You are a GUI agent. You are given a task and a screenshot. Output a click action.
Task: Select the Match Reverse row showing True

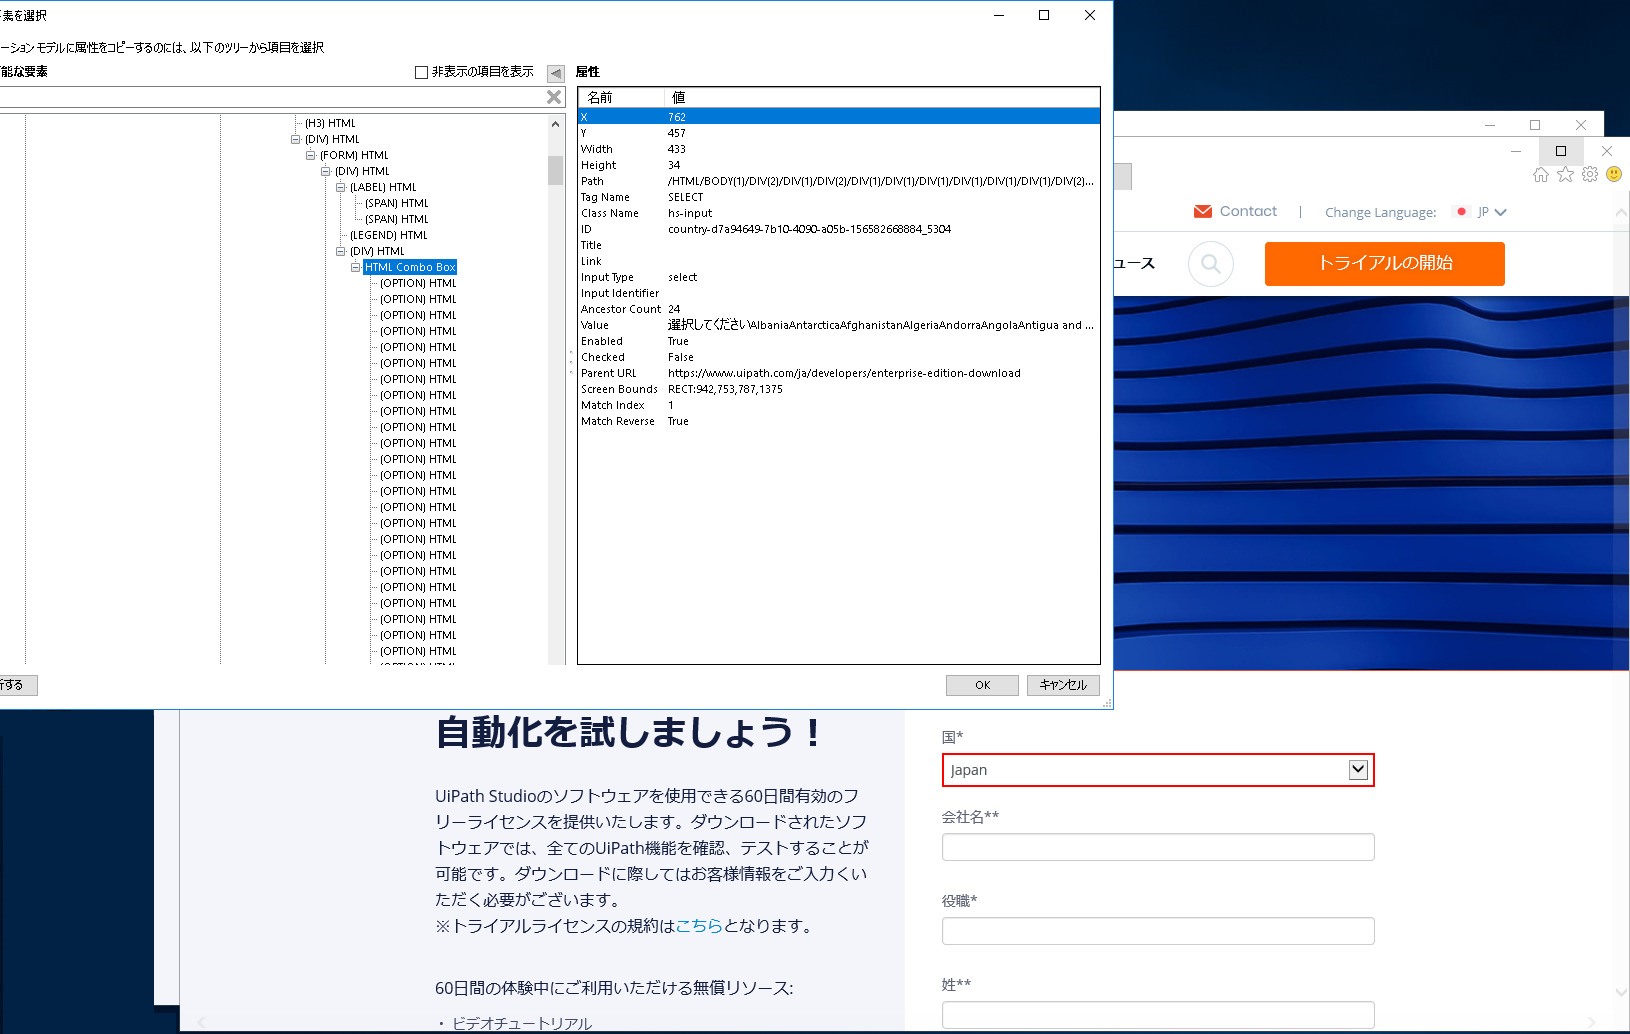[x=839, y=421]
